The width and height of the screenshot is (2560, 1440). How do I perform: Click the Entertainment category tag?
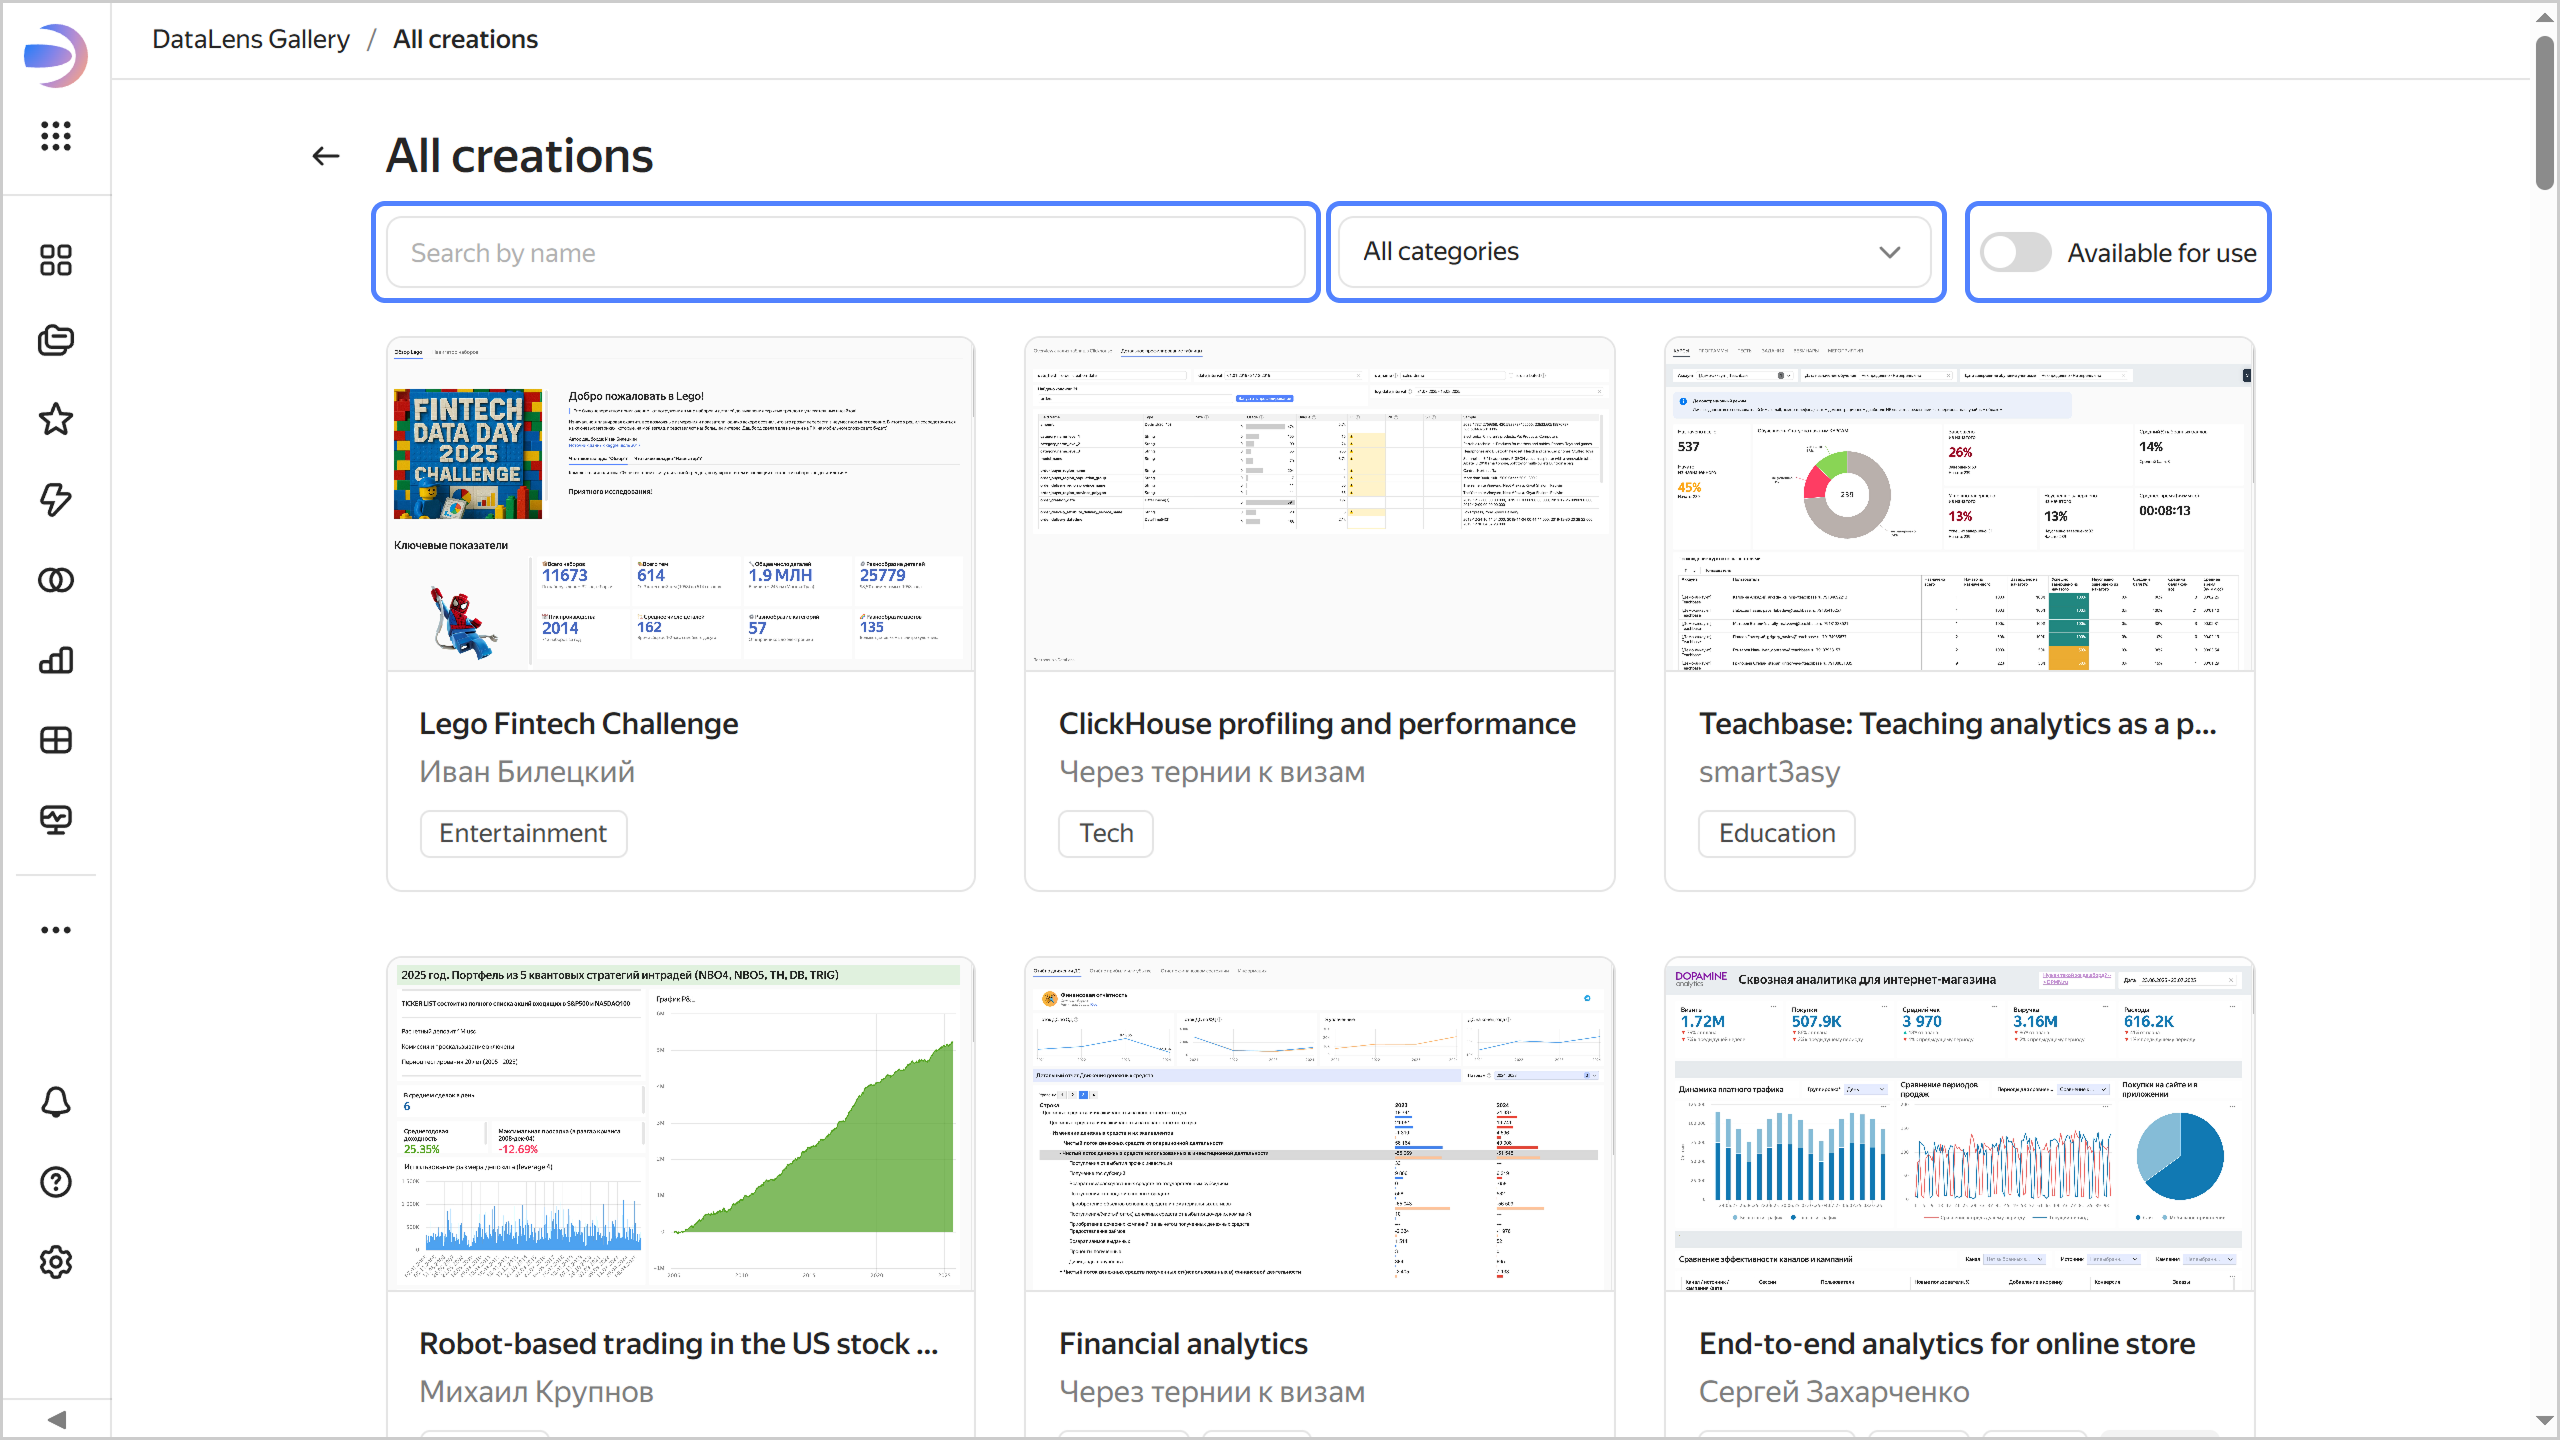[x=523, y=833]
